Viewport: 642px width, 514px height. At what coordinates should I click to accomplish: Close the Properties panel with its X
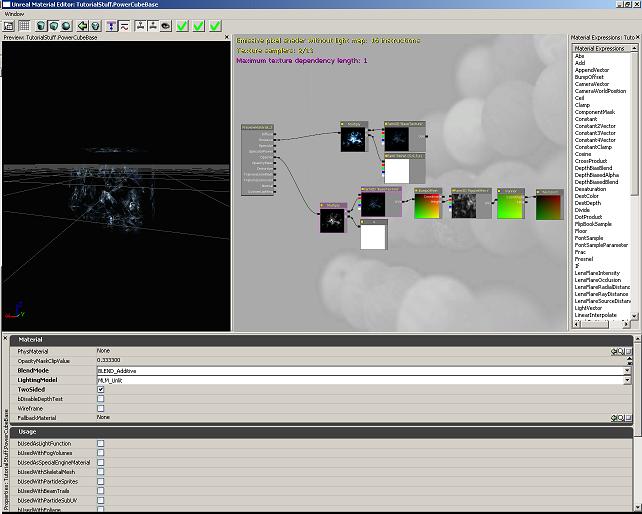[5, 338]
